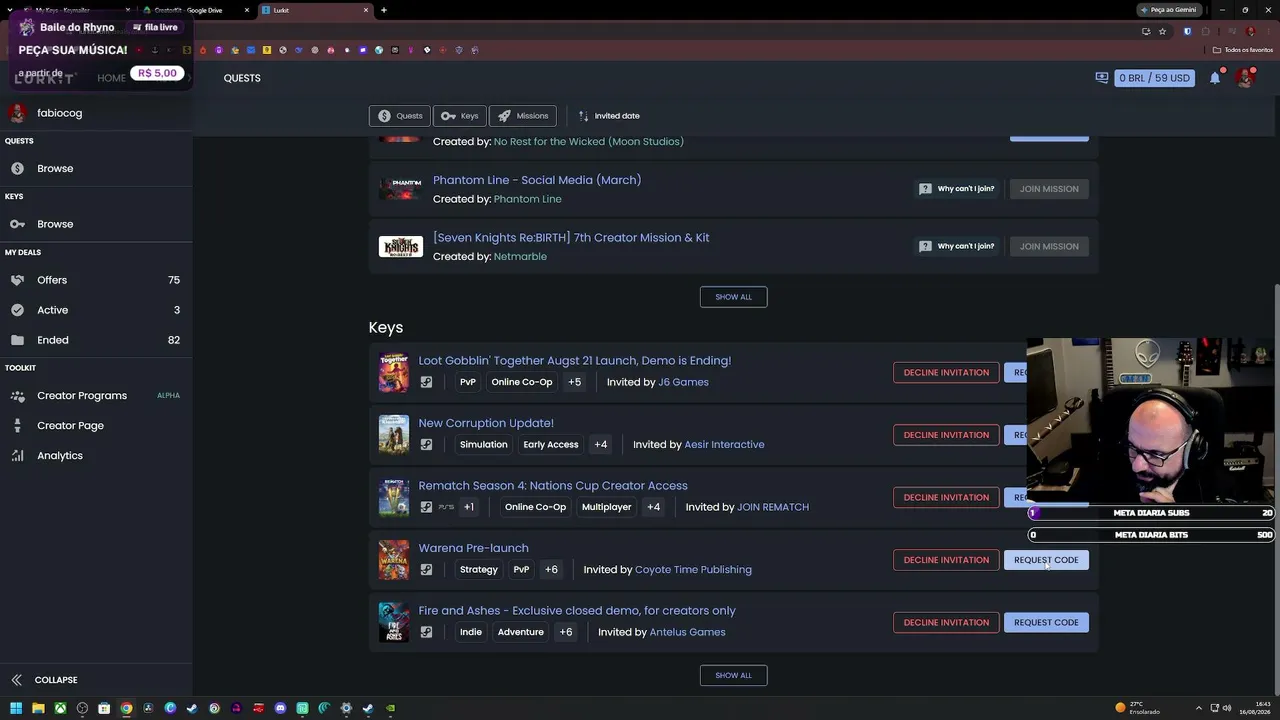The width and height of the screenshot is (1280, 720).
Task: Open Creator Page in toolkit
Action: tap(96, 426)
